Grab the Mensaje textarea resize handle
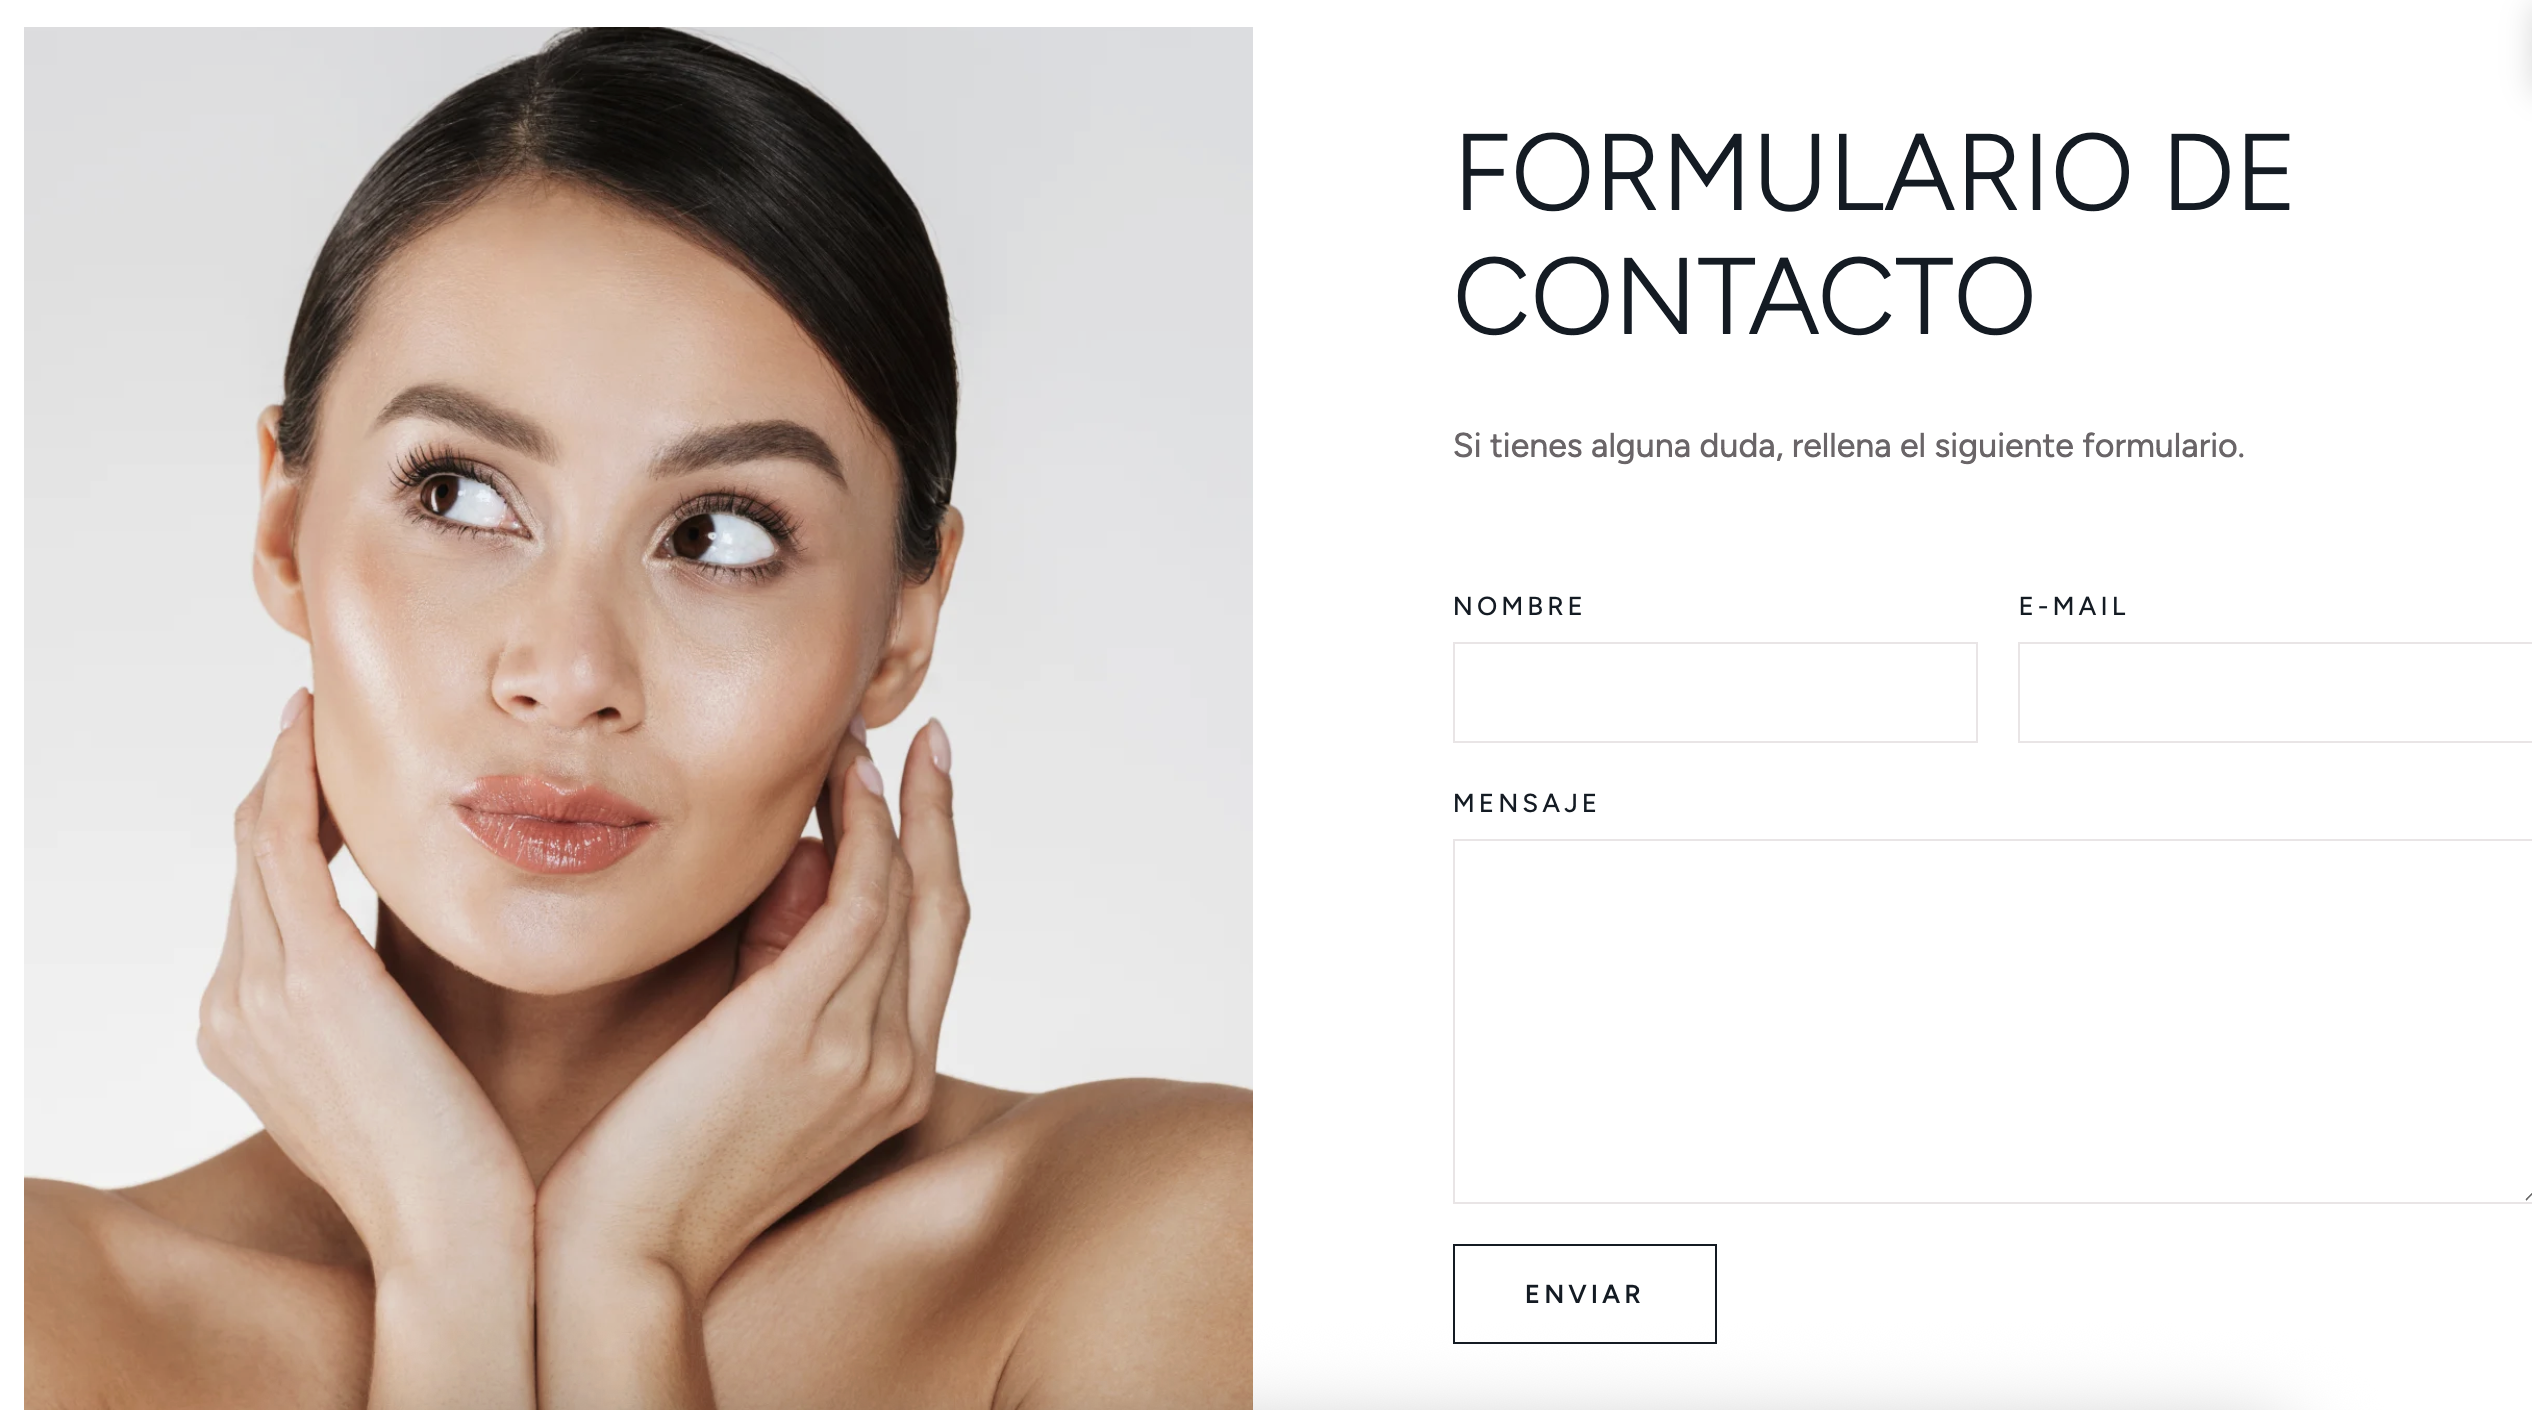This screenshot has width=2532, height=1410. pos(2526,1196)
